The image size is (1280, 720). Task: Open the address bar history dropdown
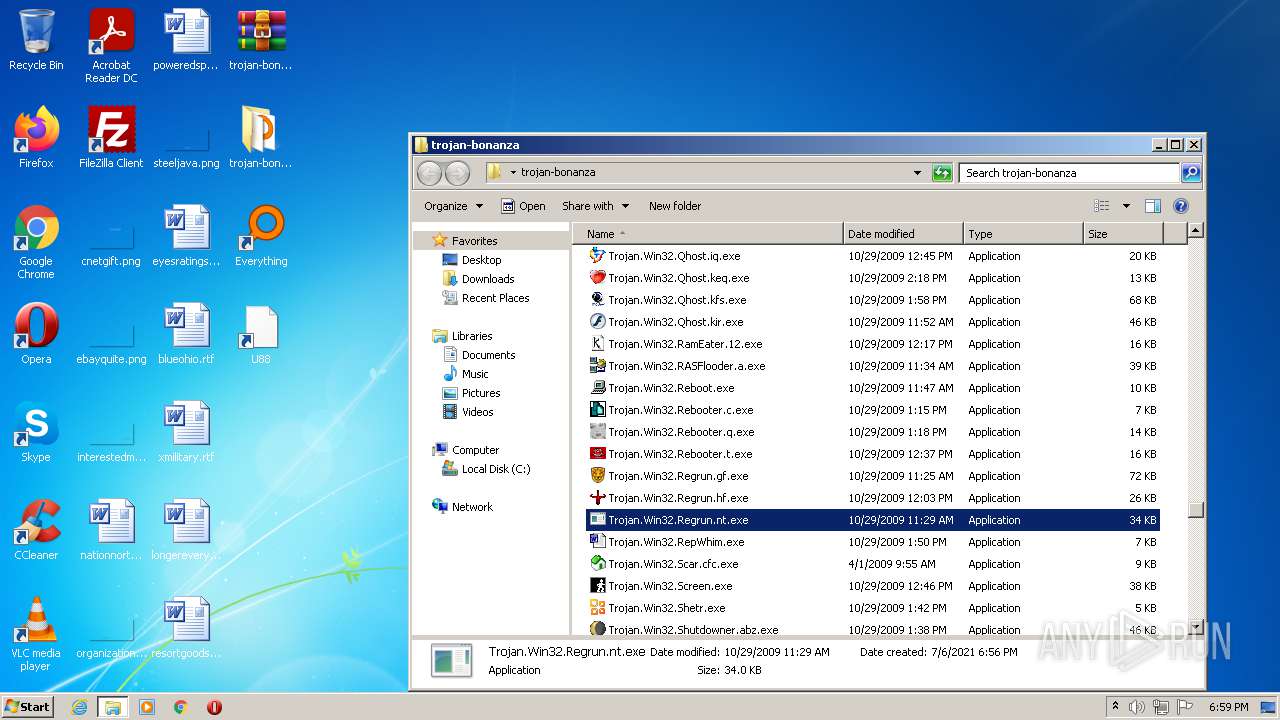click(917, 173)
